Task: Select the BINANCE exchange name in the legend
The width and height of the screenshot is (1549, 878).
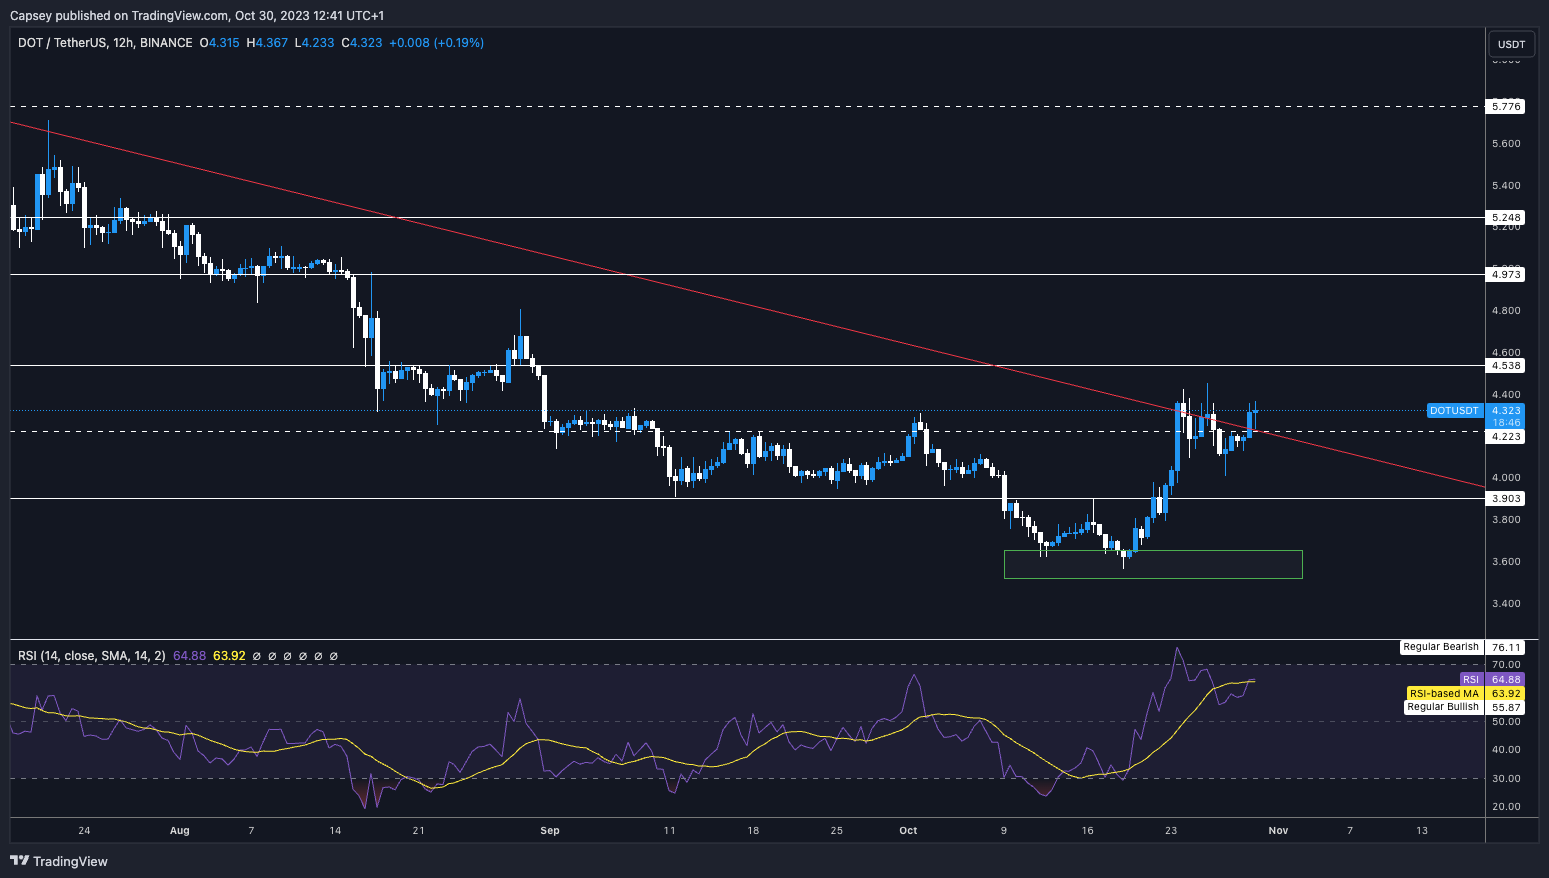Action: [x=166, y=43]
